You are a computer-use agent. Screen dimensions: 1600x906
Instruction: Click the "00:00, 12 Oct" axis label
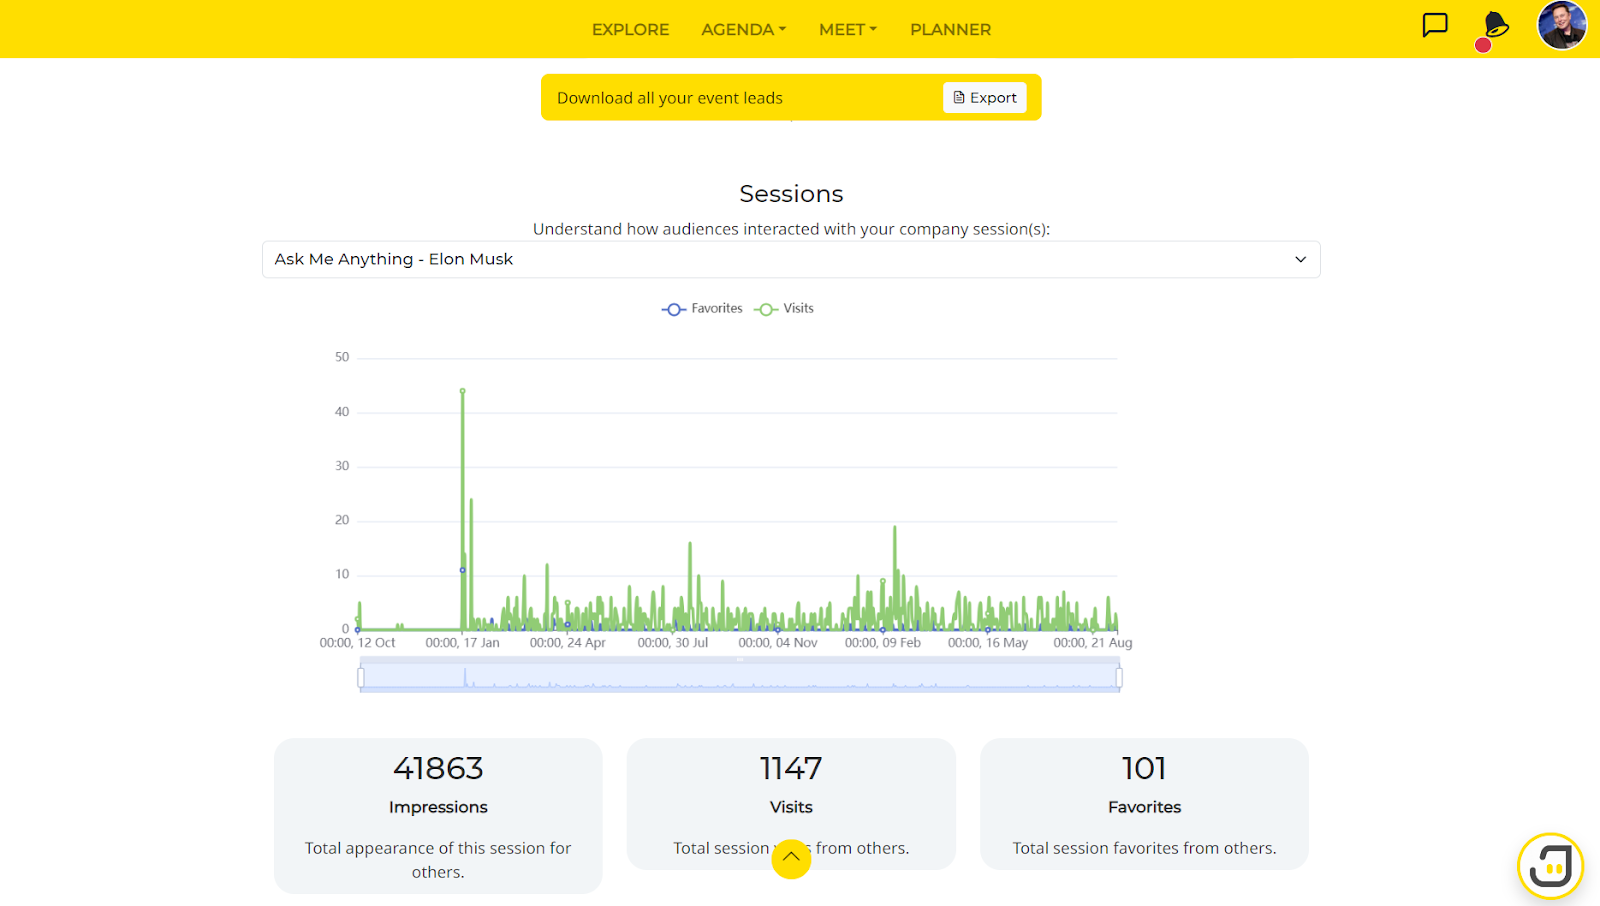[x=357, y=643]
